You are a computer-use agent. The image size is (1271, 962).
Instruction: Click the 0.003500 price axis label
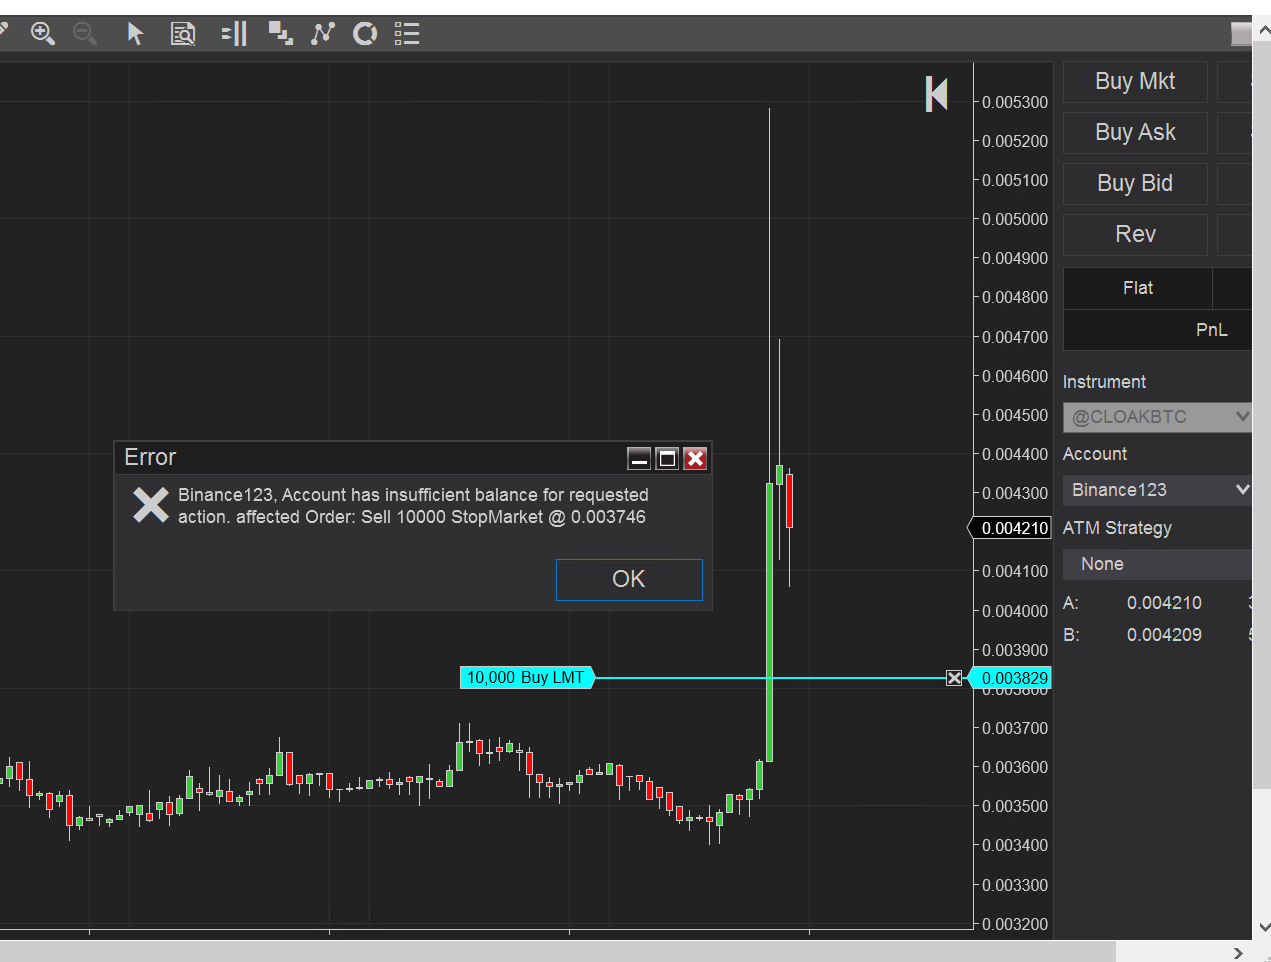point(1015,806)
